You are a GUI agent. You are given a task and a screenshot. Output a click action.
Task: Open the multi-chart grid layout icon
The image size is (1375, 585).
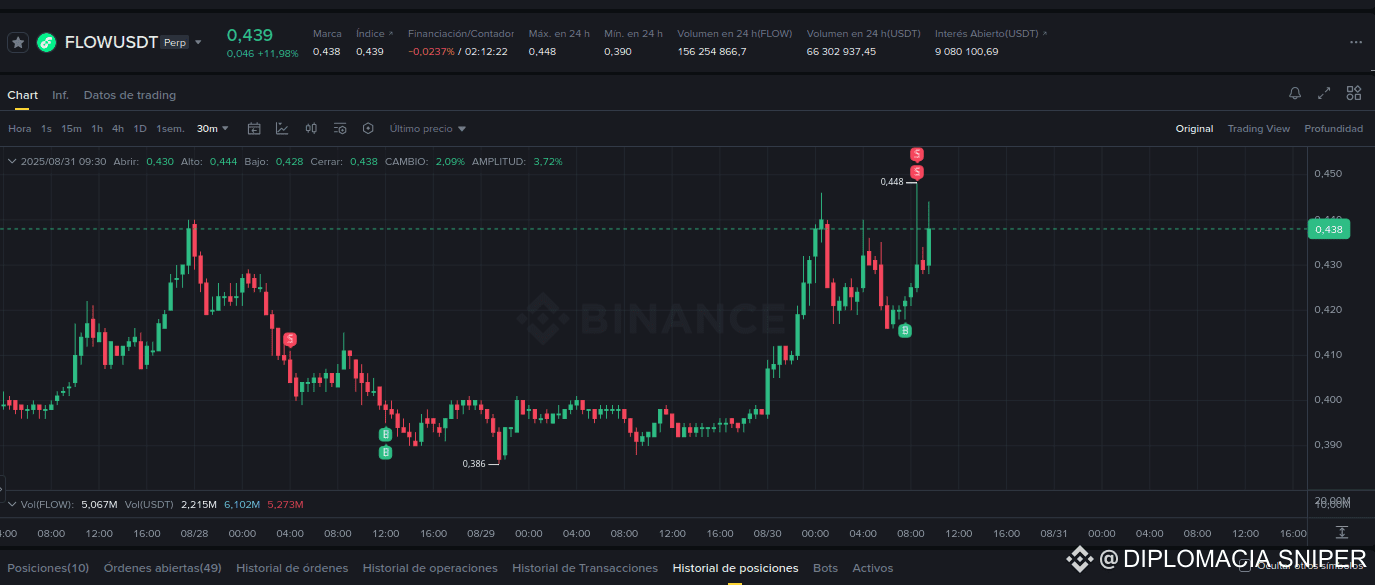coord(1354,94)
